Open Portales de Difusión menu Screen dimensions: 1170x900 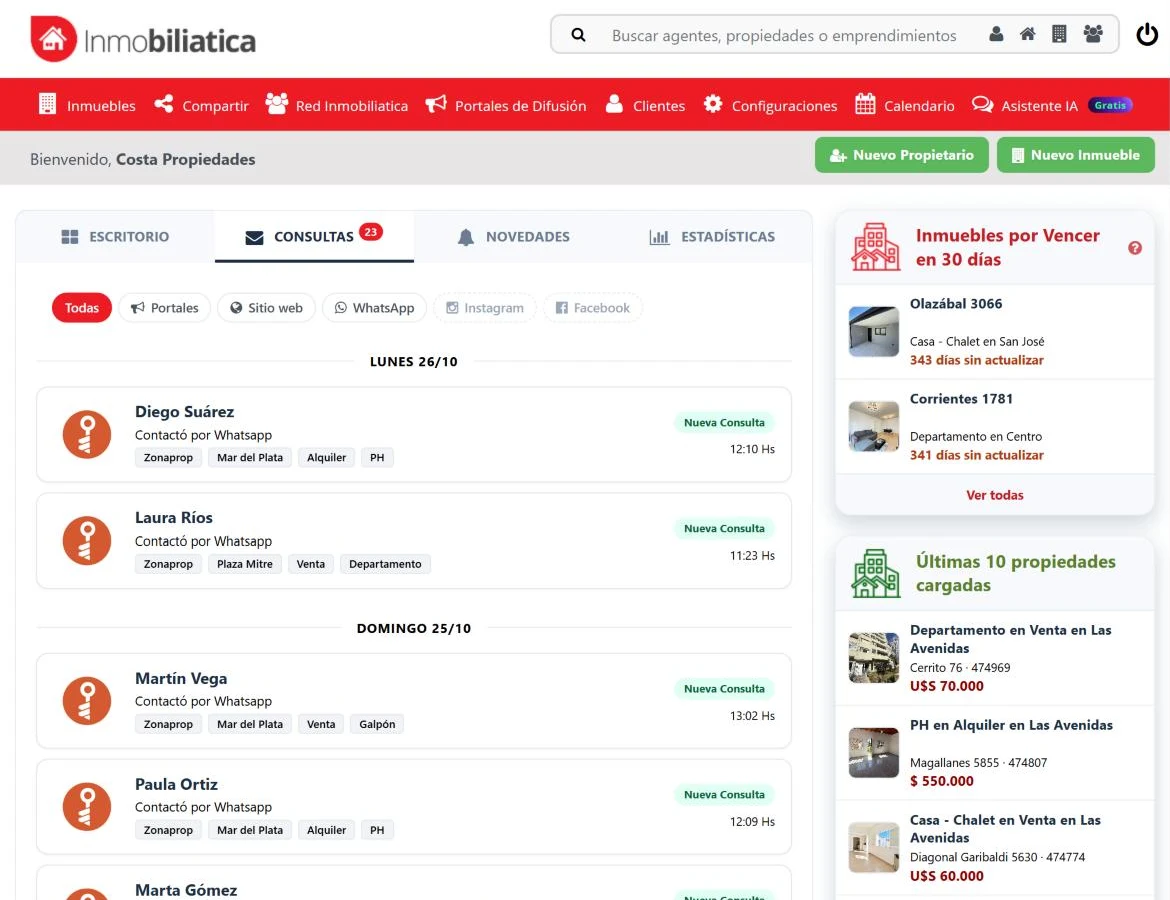coord(506,105)
